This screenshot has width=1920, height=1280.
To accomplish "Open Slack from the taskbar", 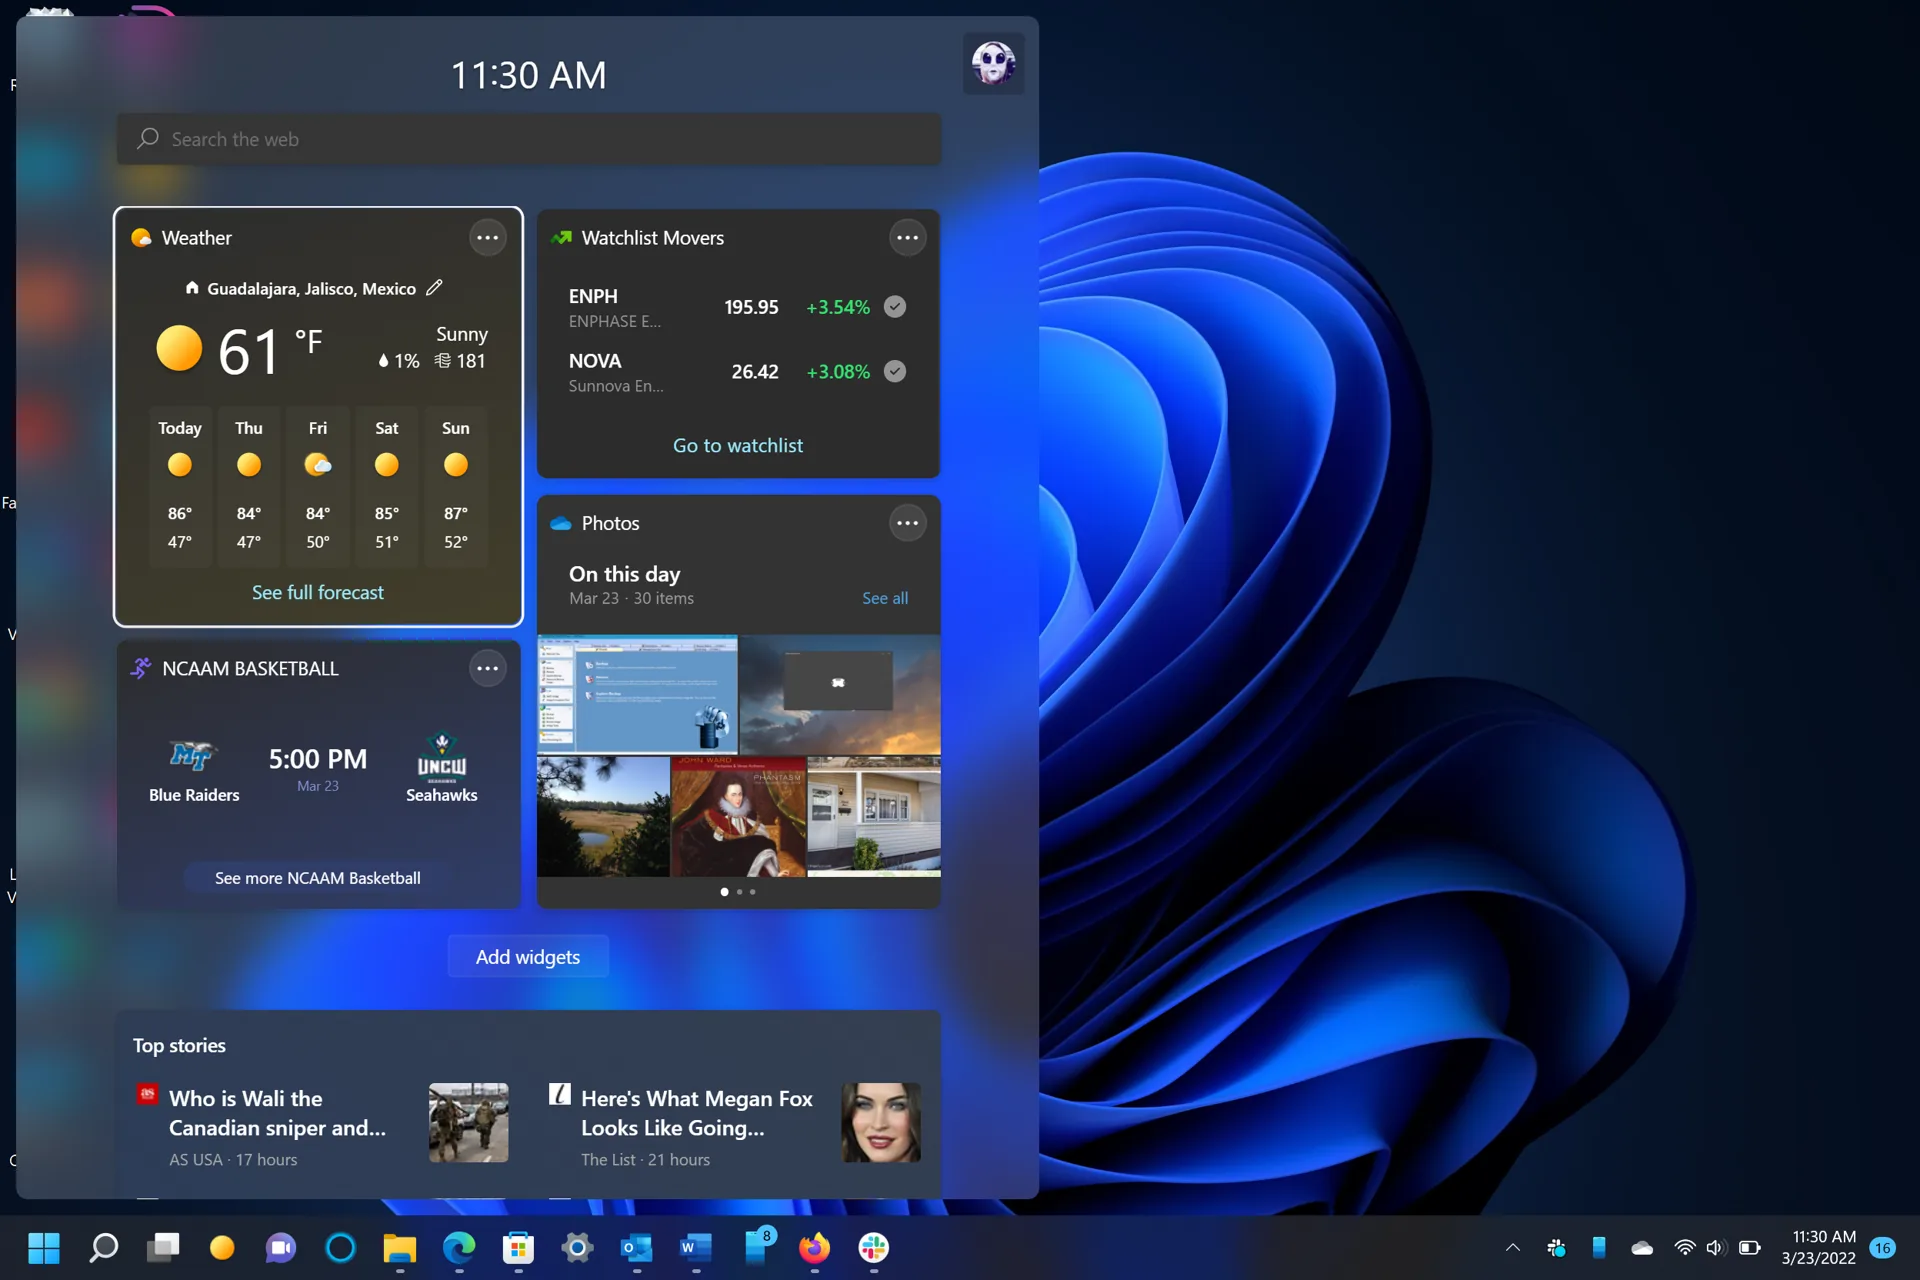I will [x=873, y=1249].
